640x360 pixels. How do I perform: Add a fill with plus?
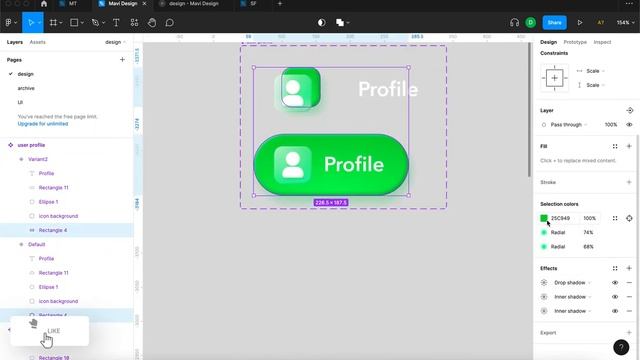pos(629,146)
